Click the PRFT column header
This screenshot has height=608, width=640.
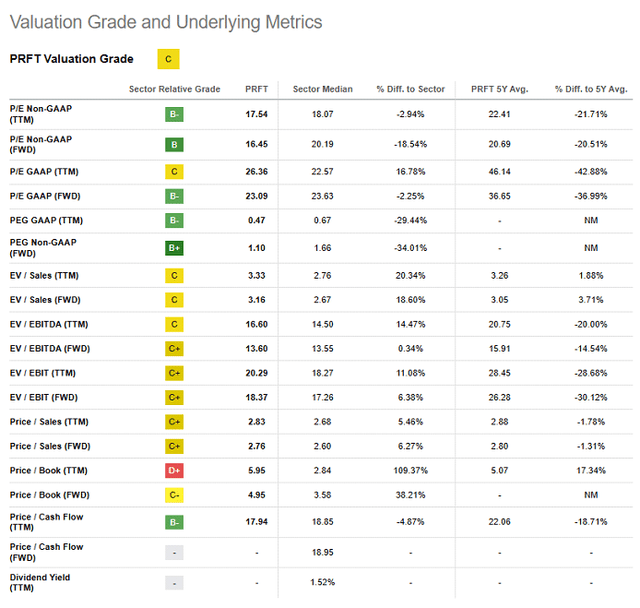[257, 89]
